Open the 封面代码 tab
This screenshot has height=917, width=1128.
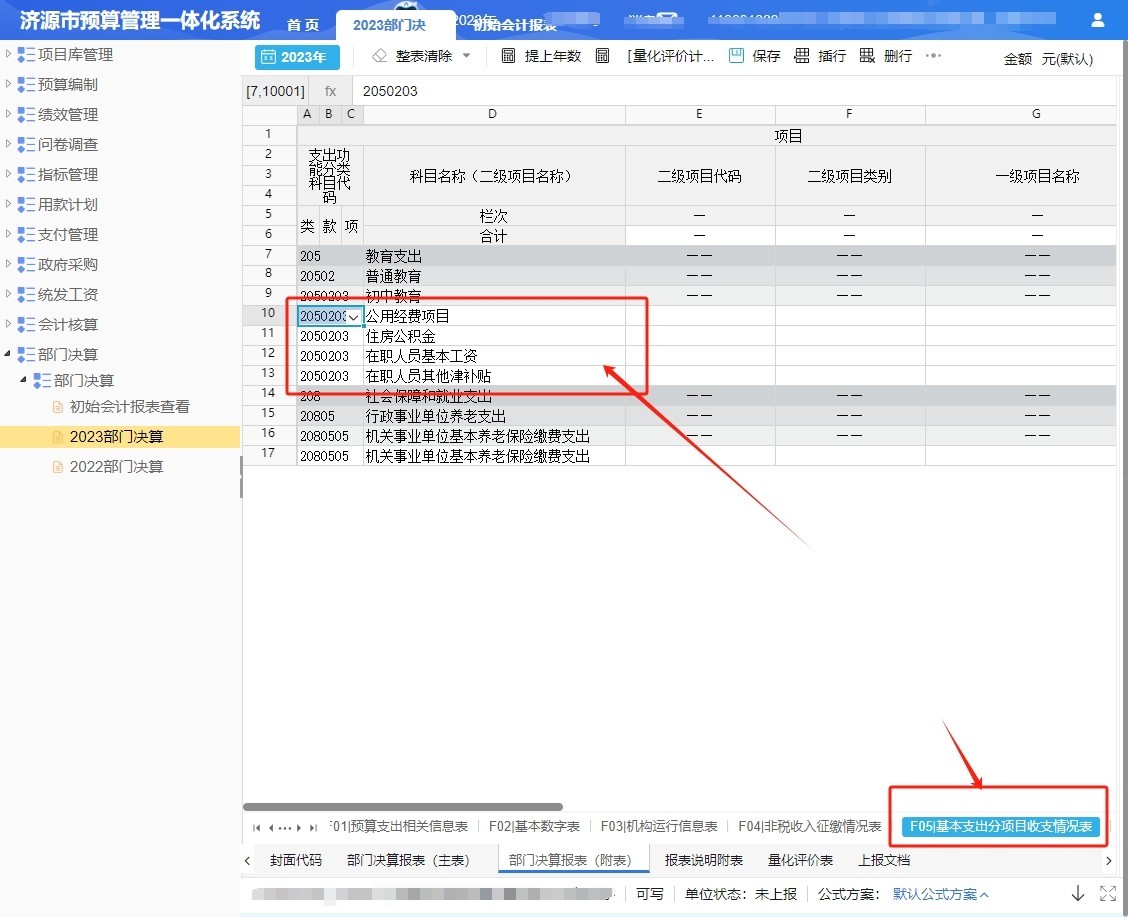[x=296, y=860]
